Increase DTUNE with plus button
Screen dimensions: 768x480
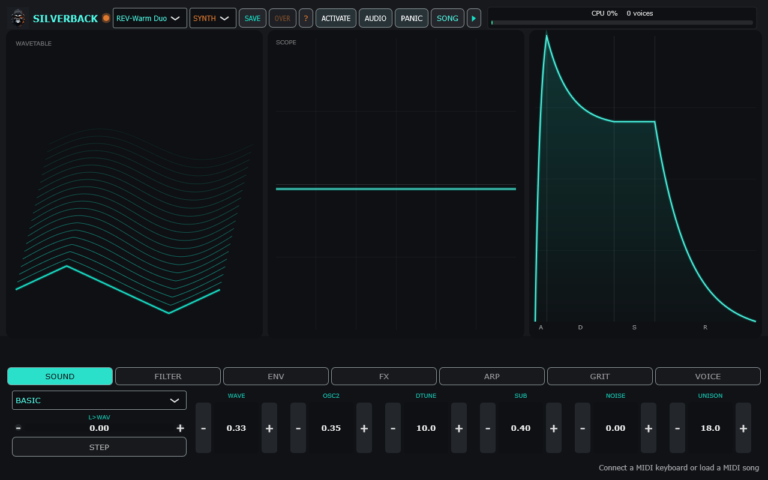coord(459,428)
